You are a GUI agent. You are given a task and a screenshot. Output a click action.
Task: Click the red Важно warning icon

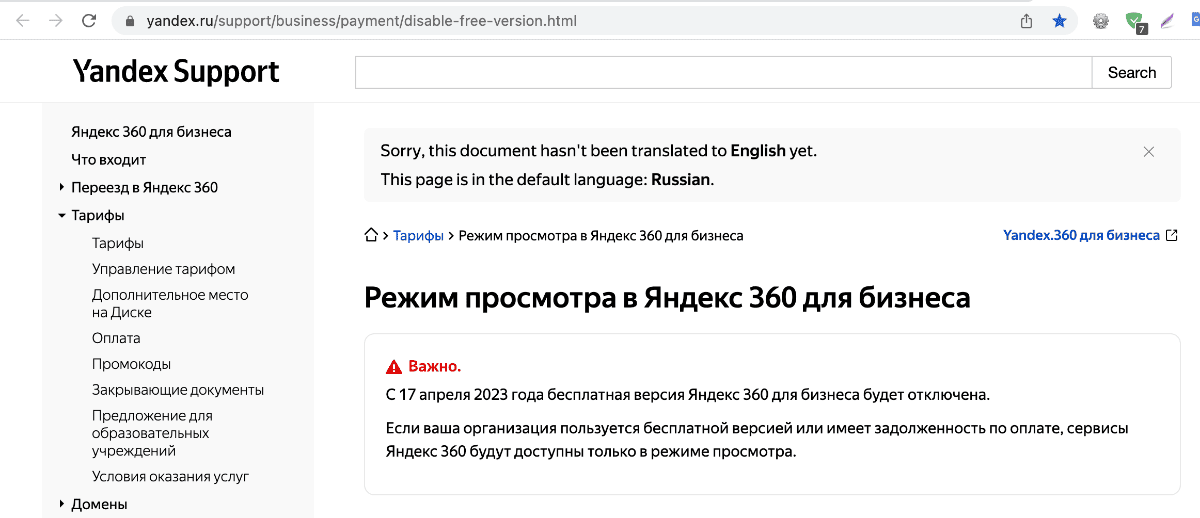pyautogui.click(x=394, y=366)
